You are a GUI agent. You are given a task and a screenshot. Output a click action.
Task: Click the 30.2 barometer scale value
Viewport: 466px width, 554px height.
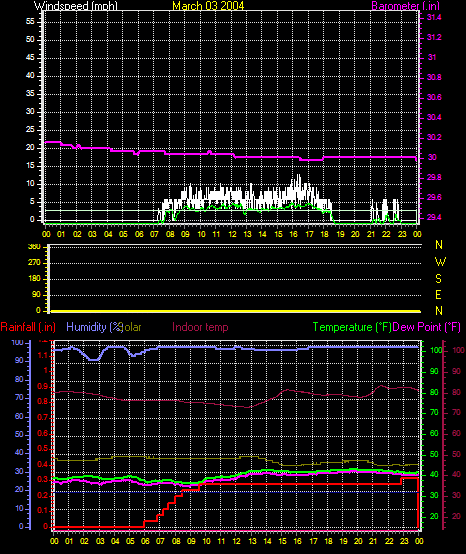[x=434, y=137]
